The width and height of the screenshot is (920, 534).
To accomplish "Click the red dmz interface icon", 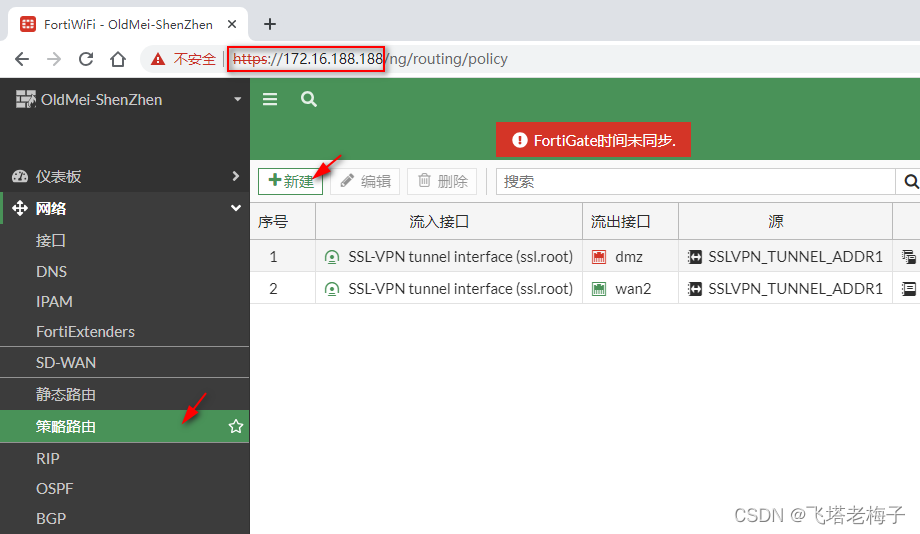I will [x=599, y=257].
